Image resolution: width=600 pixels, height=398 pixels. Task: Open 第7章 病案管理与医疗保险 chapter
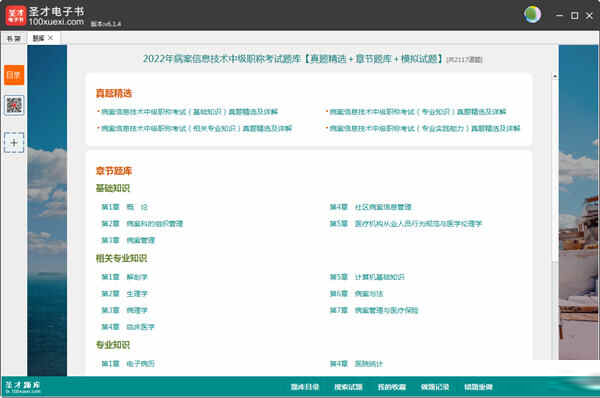[374, 310]
